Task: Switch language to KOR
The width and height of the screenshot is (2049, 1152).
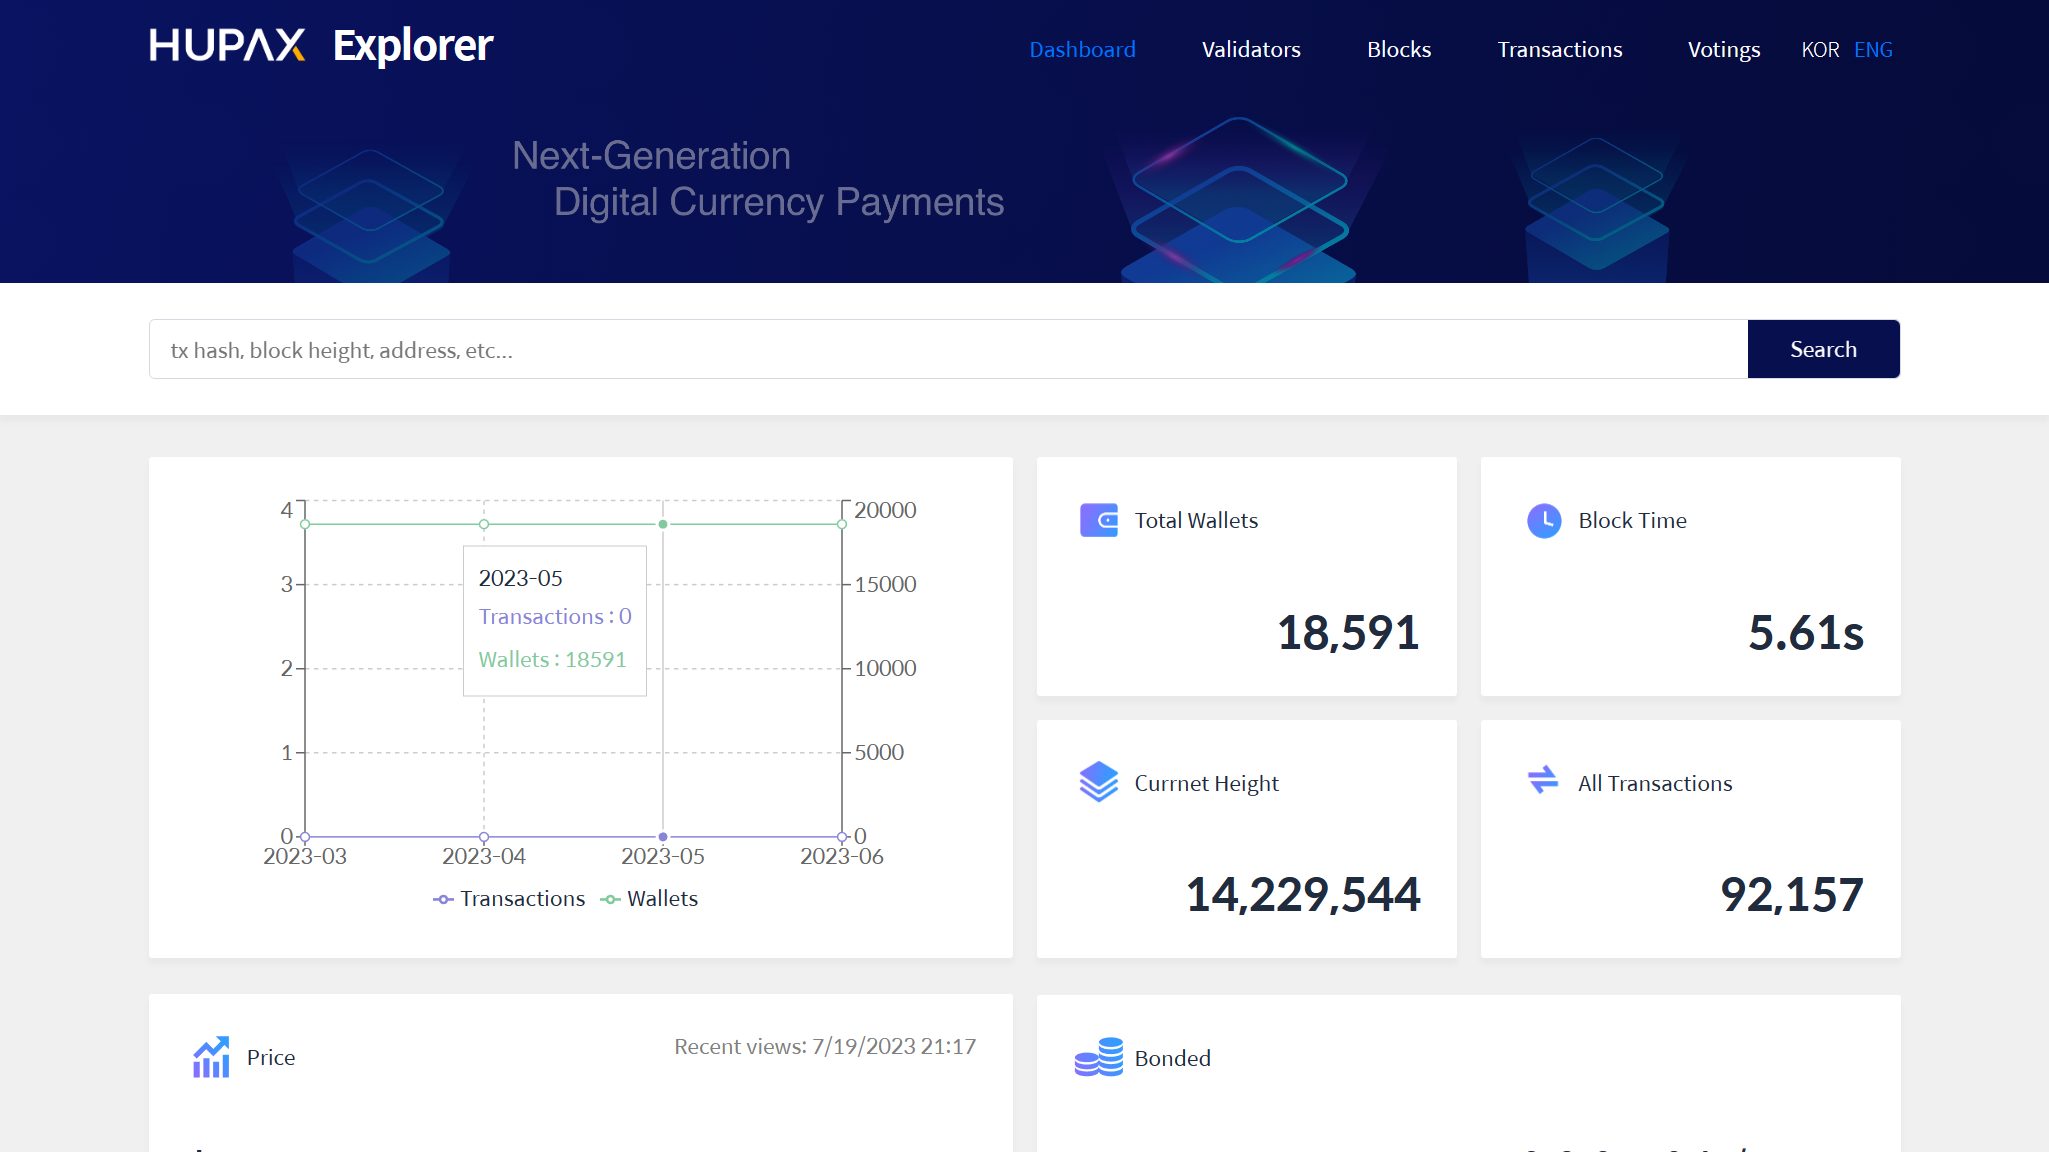Action: pyautogui.click(x=1820, y=49)
